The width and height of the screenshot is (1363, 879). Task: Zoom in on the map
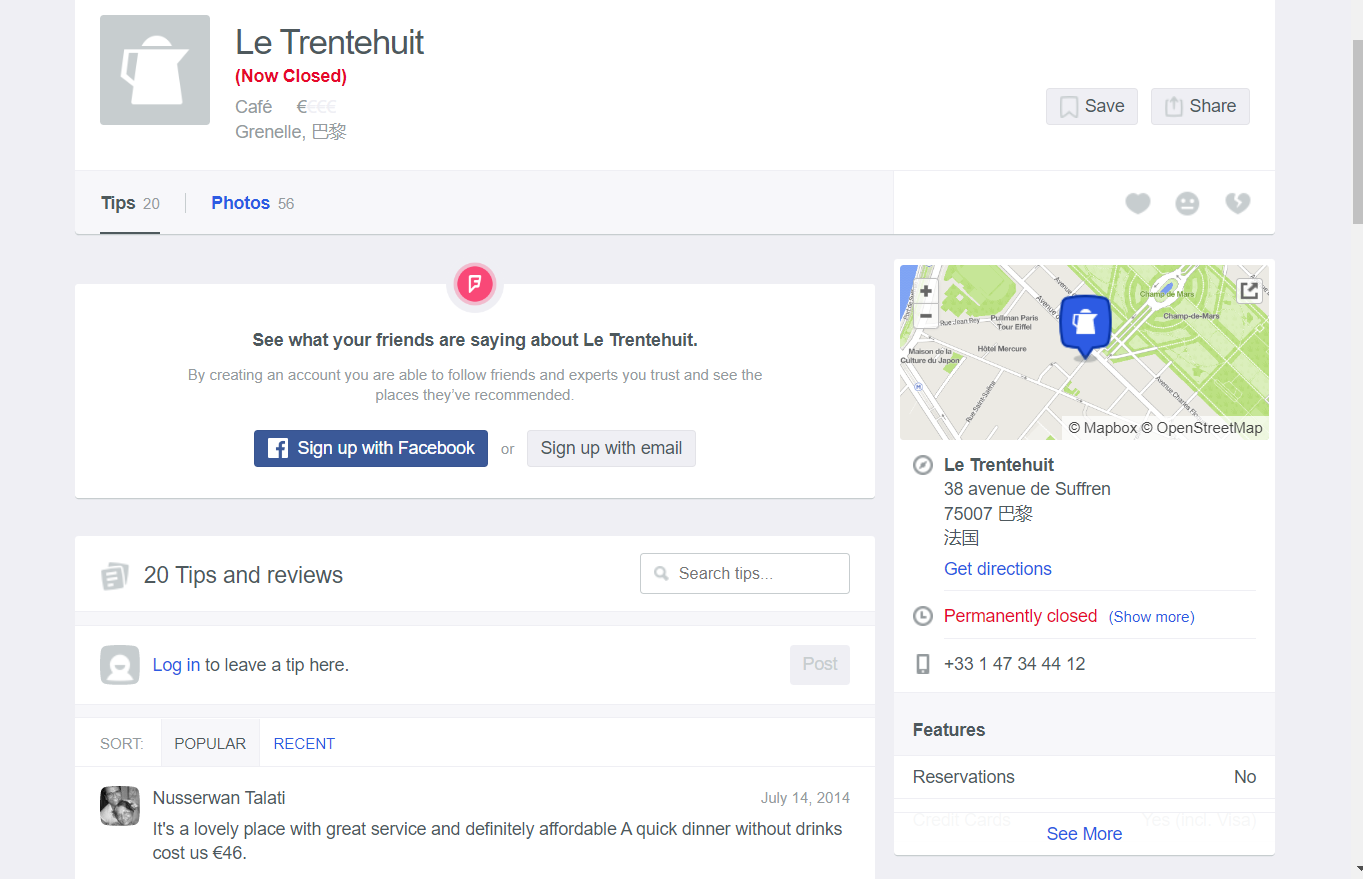[x=926, y=291]
